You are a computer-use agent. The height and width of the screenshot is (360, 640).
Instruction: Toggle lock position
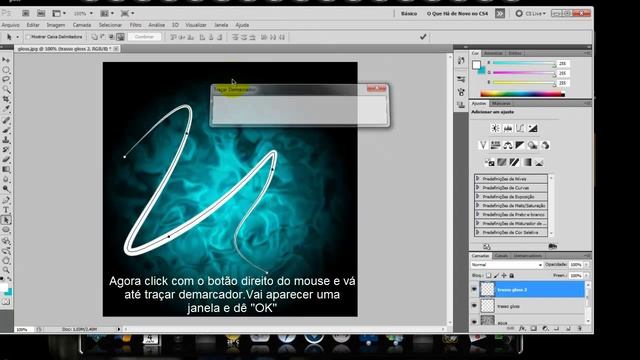pyautogui.click(x=504, y=276)
